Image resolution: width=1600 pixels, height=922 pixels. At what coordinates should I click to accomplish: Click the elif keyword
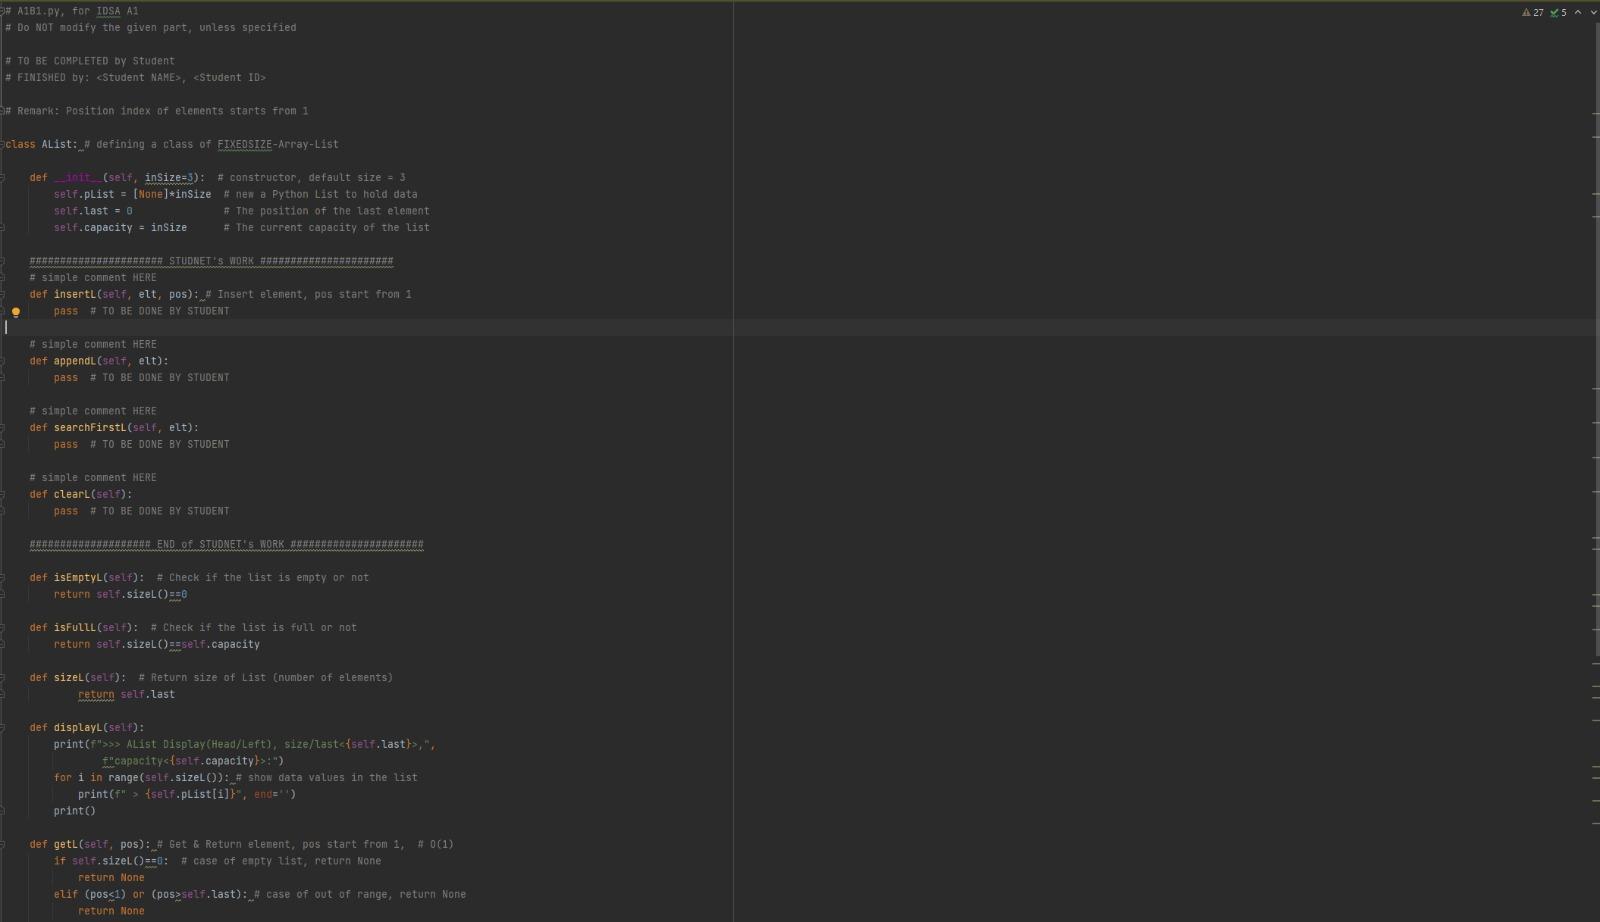pos(66,895)
